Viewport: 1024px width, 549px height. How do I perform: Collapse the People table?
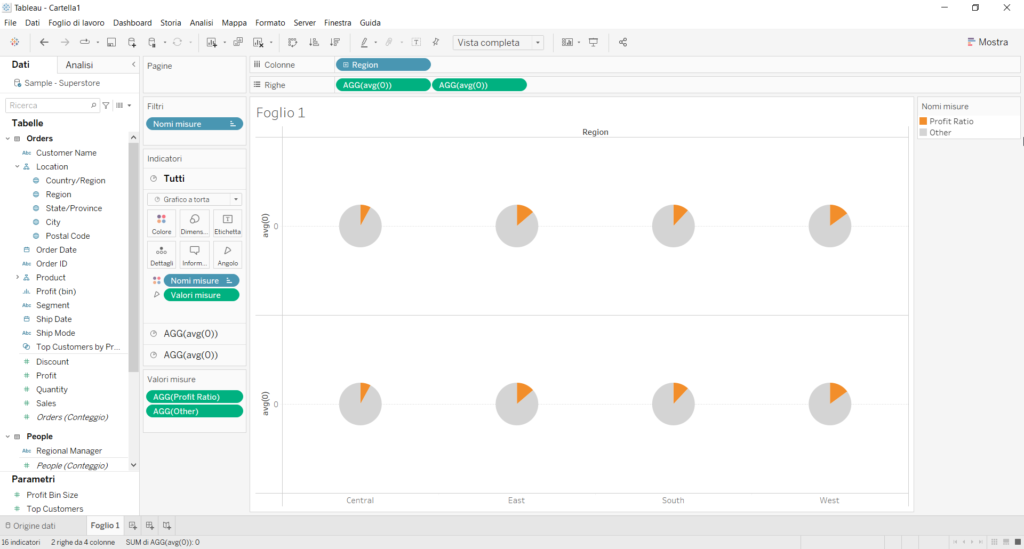tap(8, 436)
